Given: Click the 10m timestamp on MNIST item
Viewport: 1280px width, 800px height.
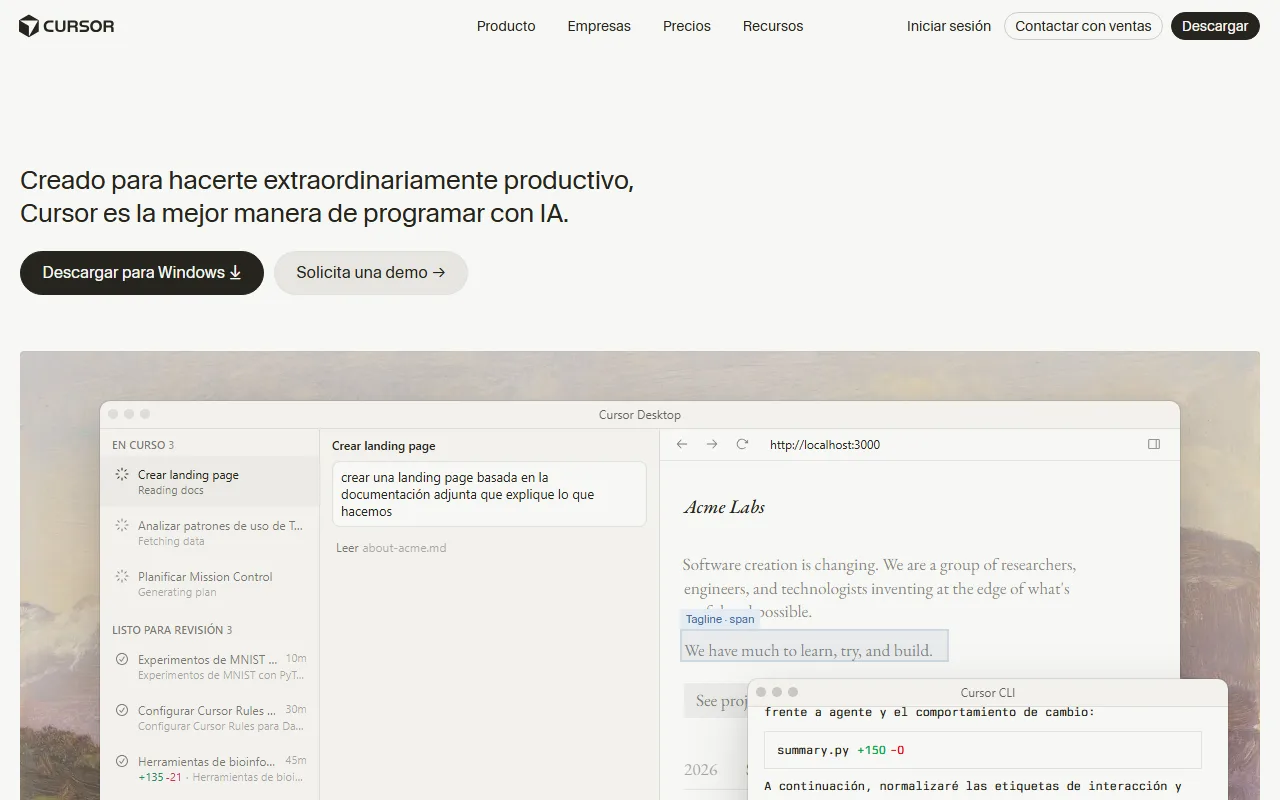Looking at the screenshot, I should pos(296,659).
